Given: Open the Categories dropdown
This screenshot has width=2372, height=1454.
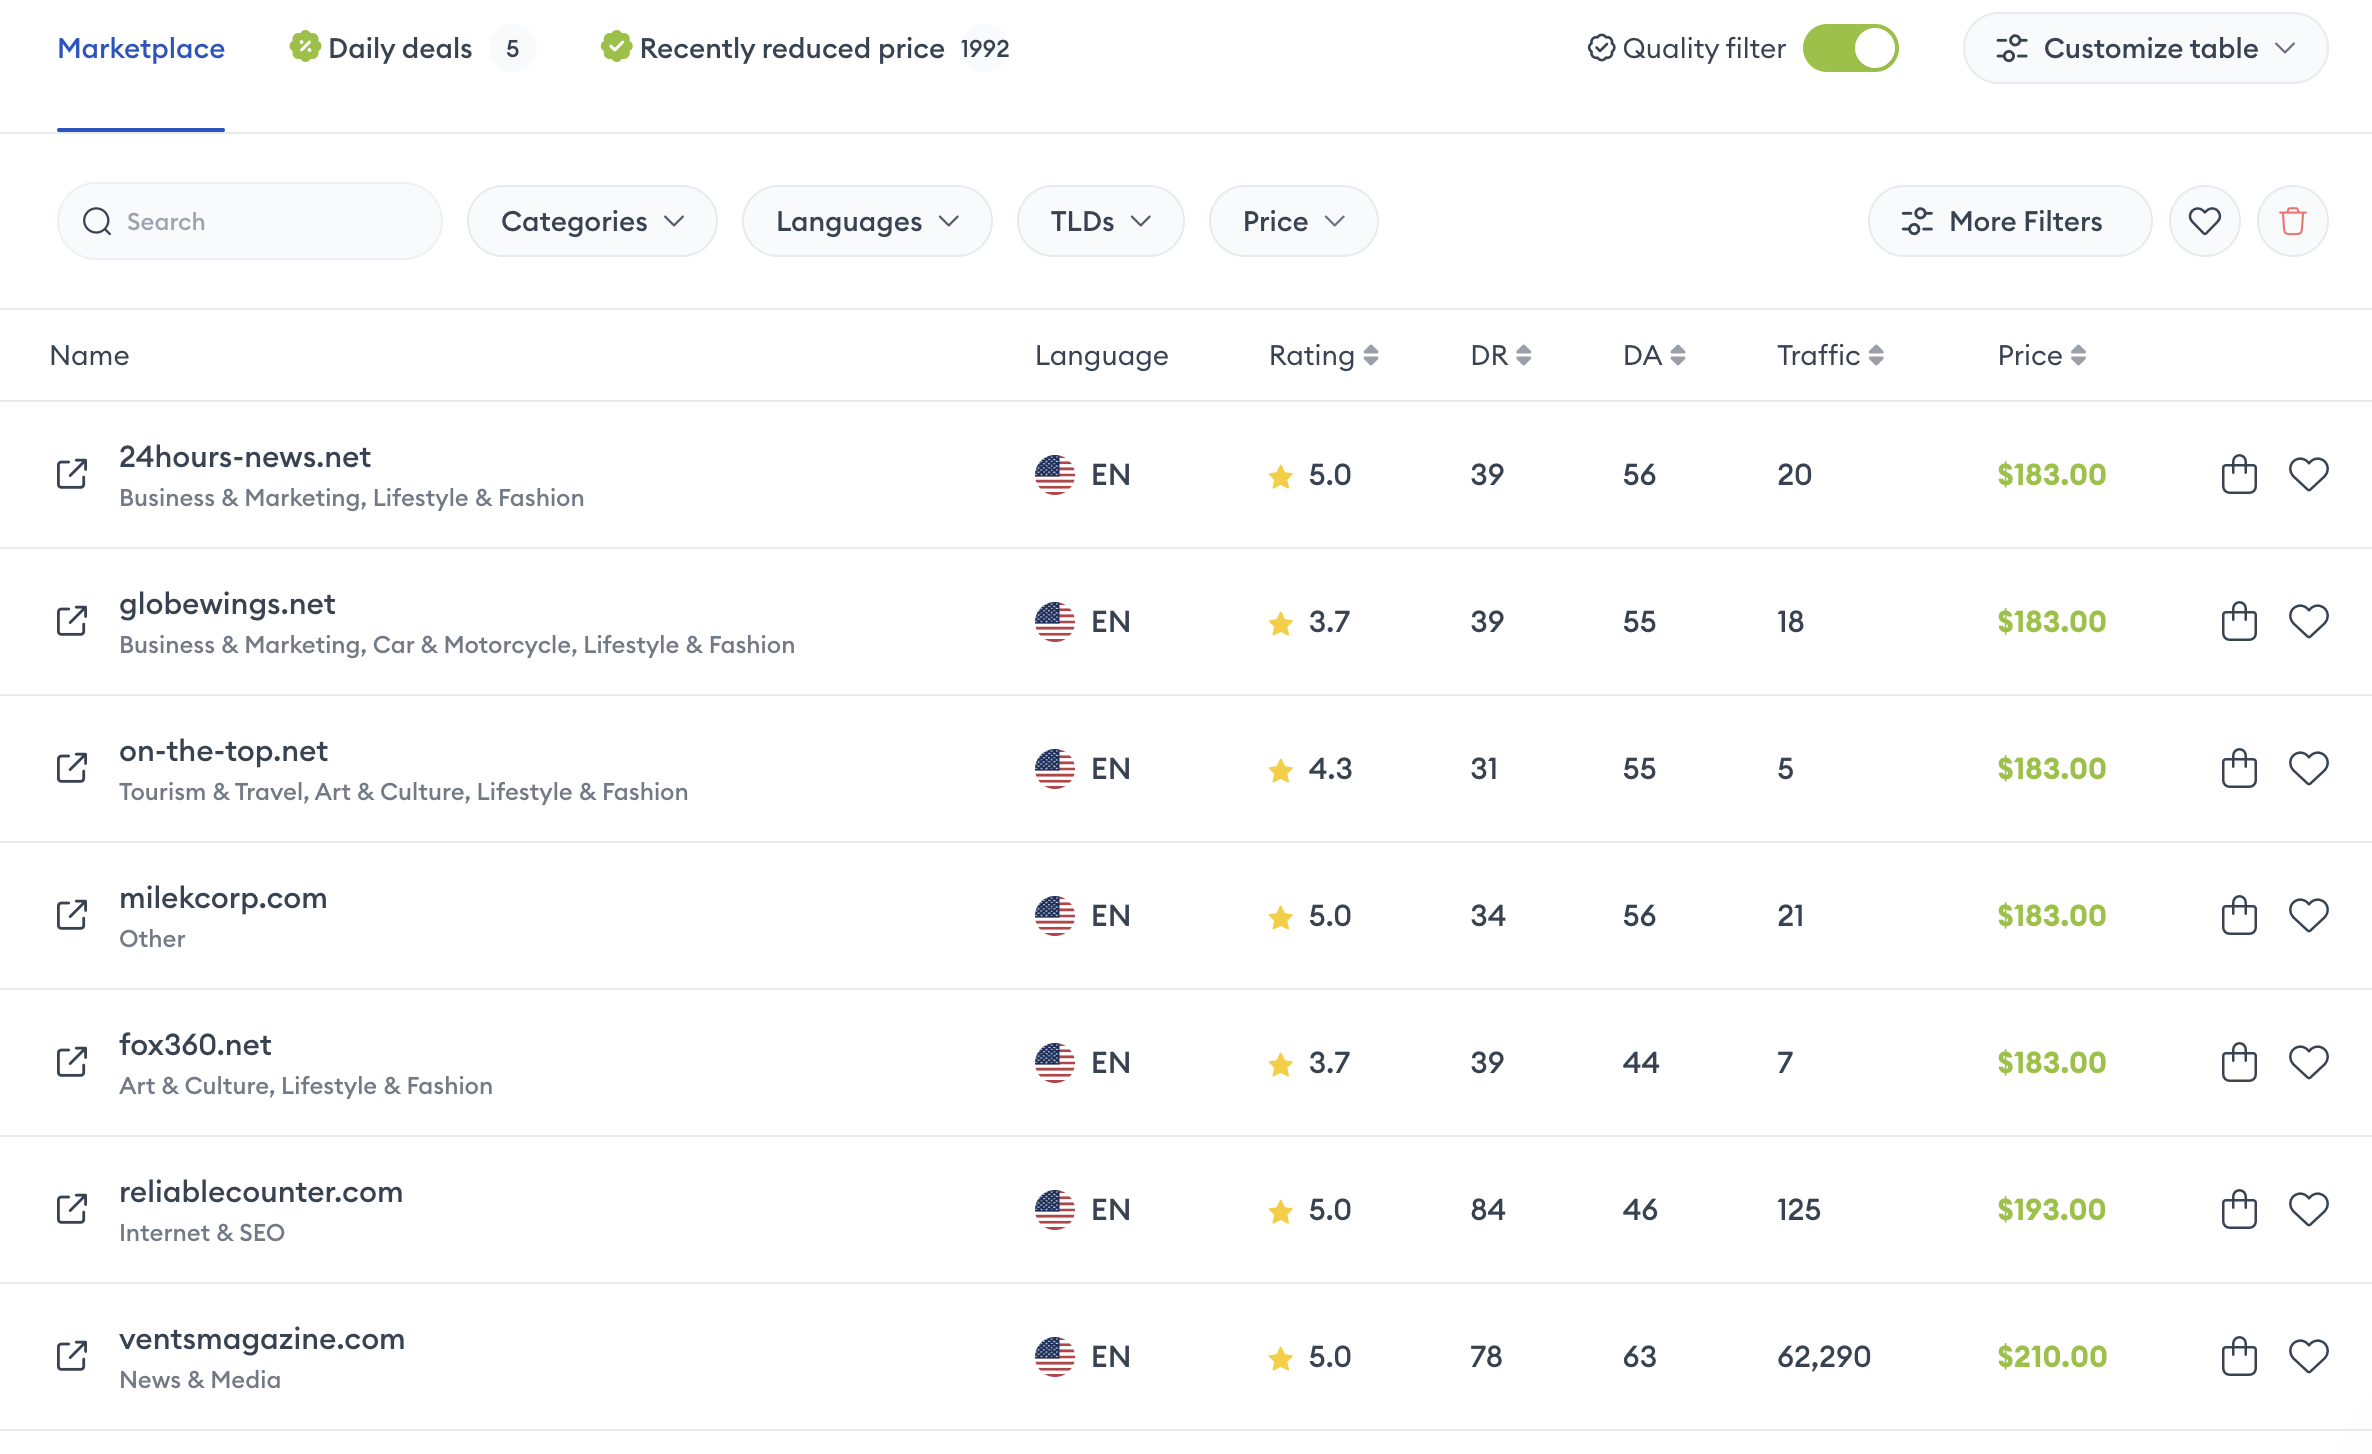Looking at the screenshot, I should click(591, 221).
